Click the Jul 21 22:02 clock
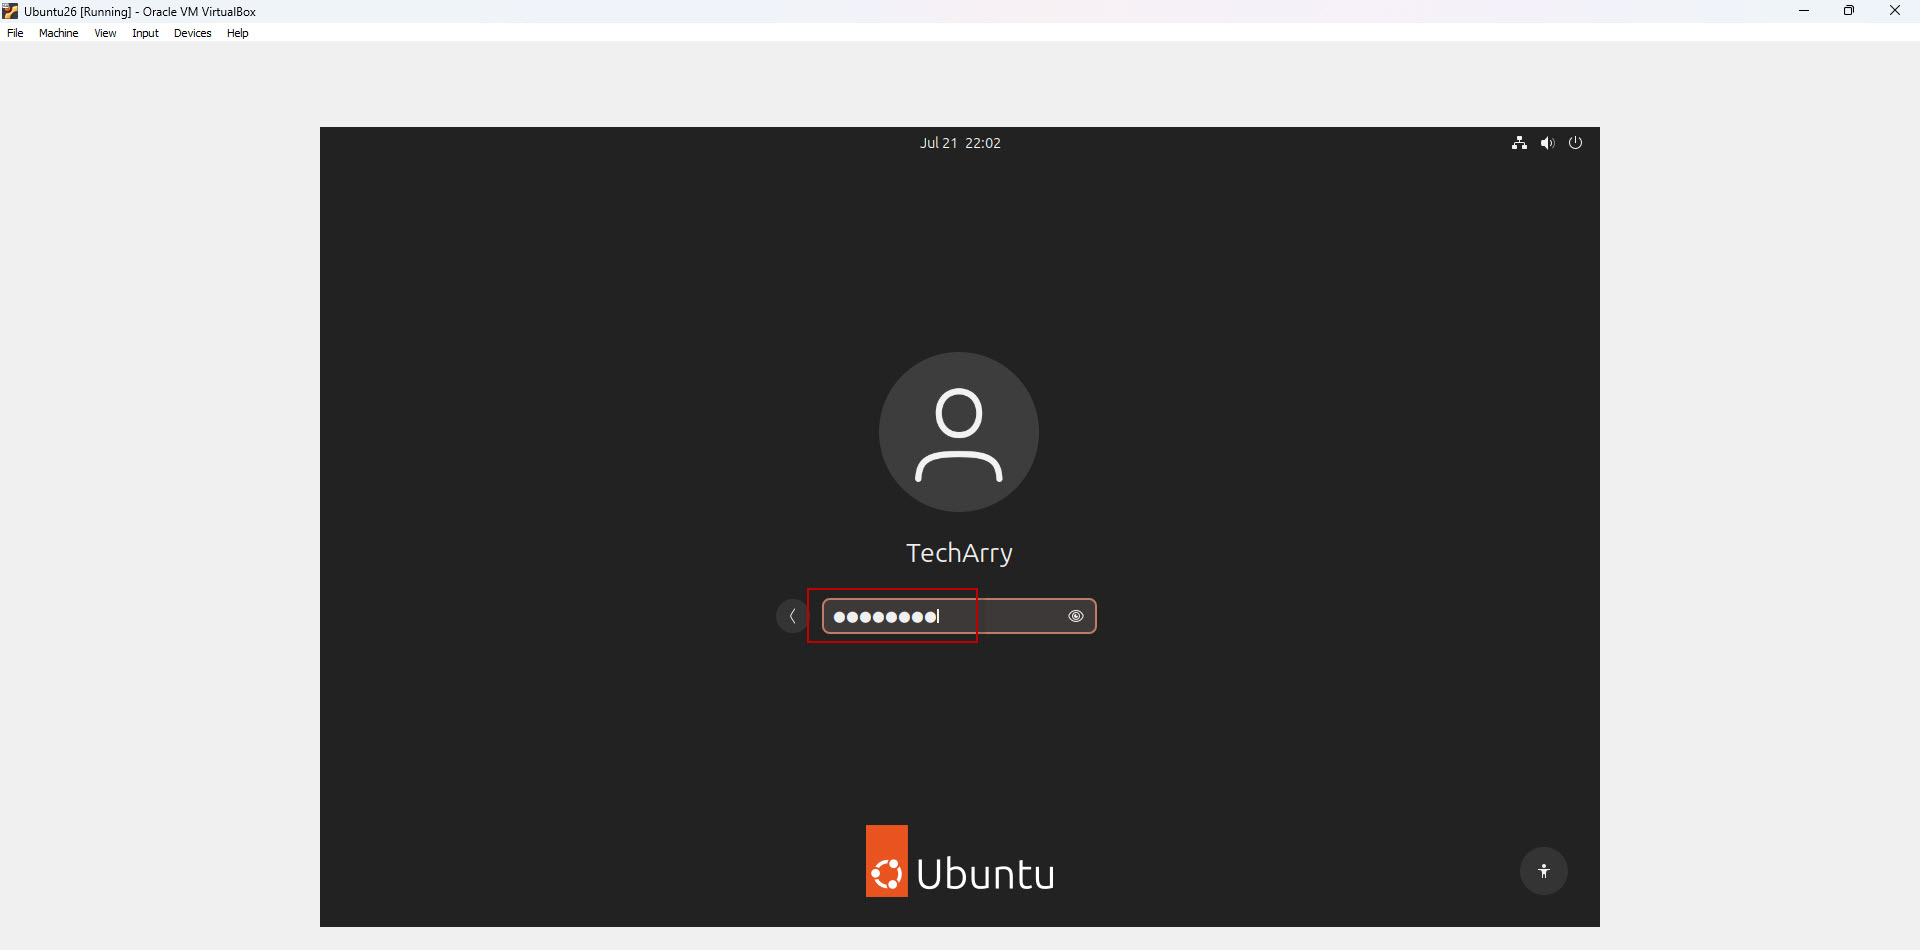 960,143
